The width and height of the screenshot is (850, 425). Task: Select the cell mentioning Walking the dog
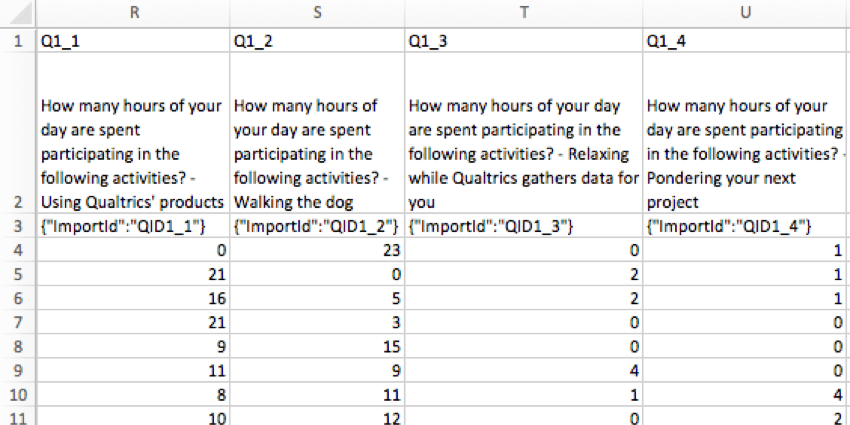point(317,133)
